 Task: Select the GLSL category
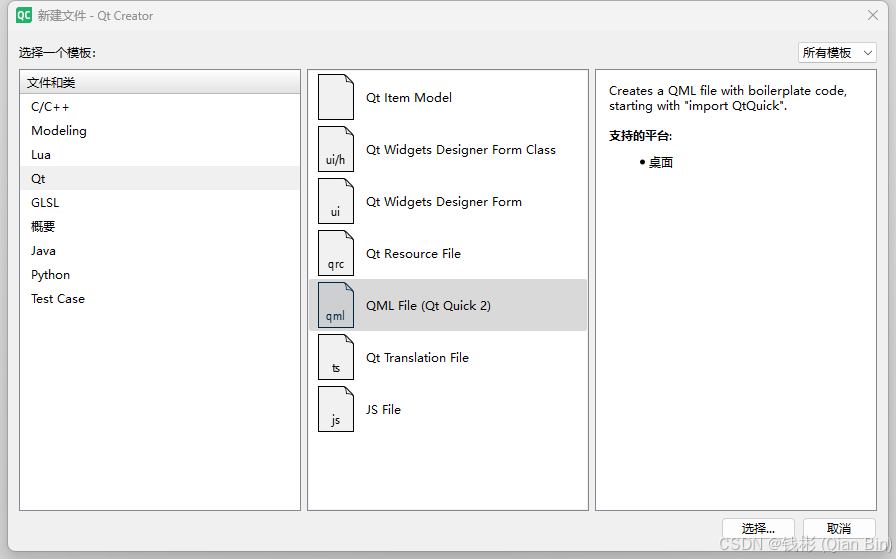coord(160,203)
